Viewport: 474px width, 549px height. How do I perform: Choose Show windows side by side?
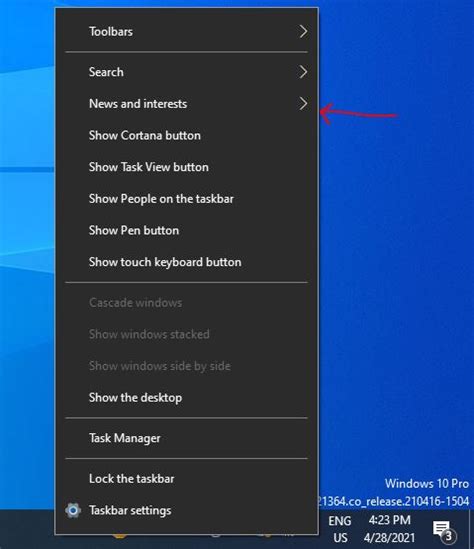coord(186,366)
